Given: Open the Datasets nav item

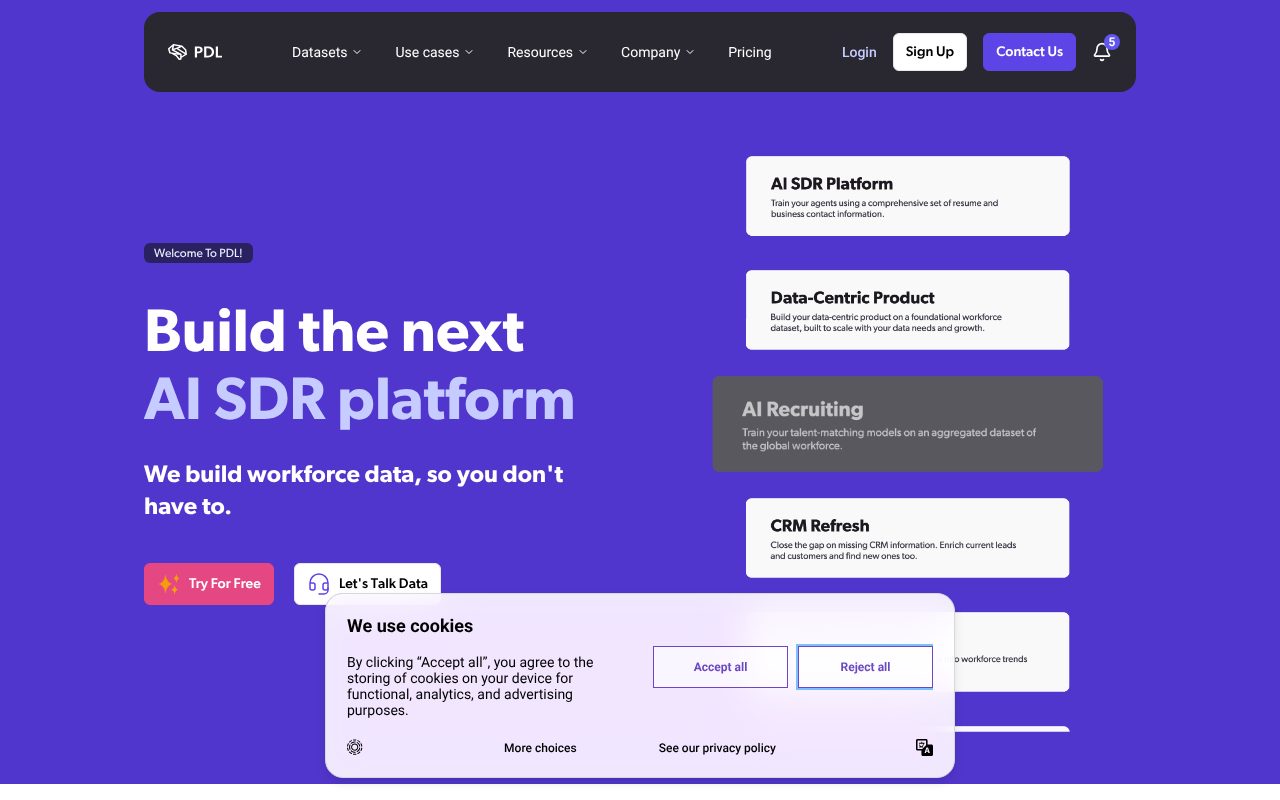Looking at the screenshot, I should click(x=327, y=52).
